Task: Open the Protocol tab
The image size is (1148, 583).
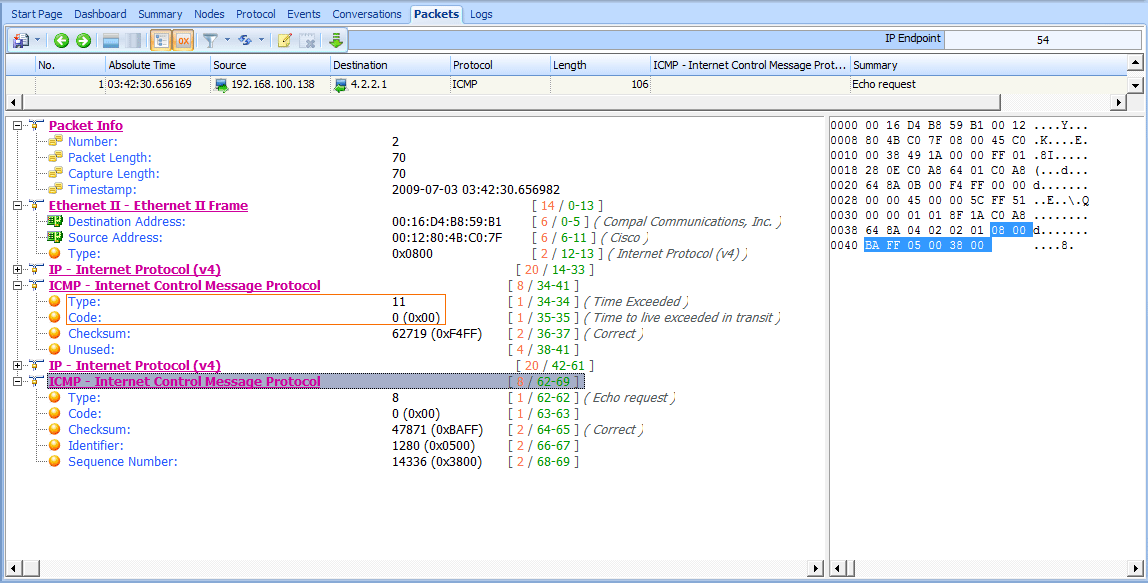Action: point(256,14)
